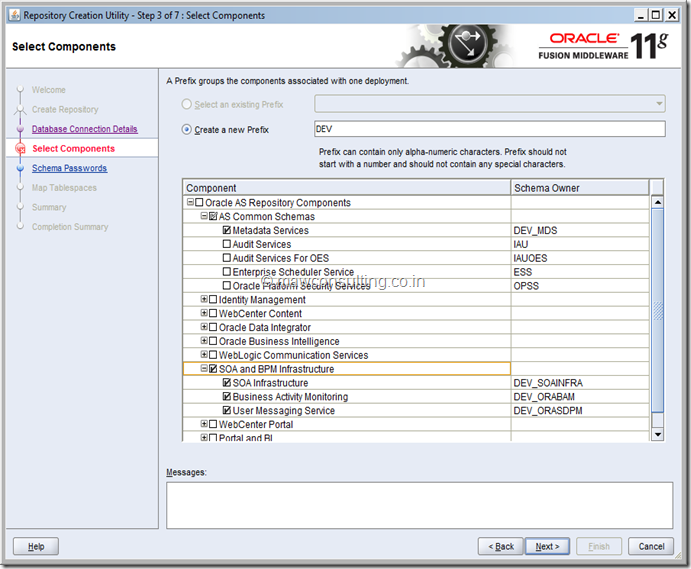Viewport: 691px width, 569px height.
Task: Select the 'Select an existing Prefix' radio button
Action: coord(187,104)
